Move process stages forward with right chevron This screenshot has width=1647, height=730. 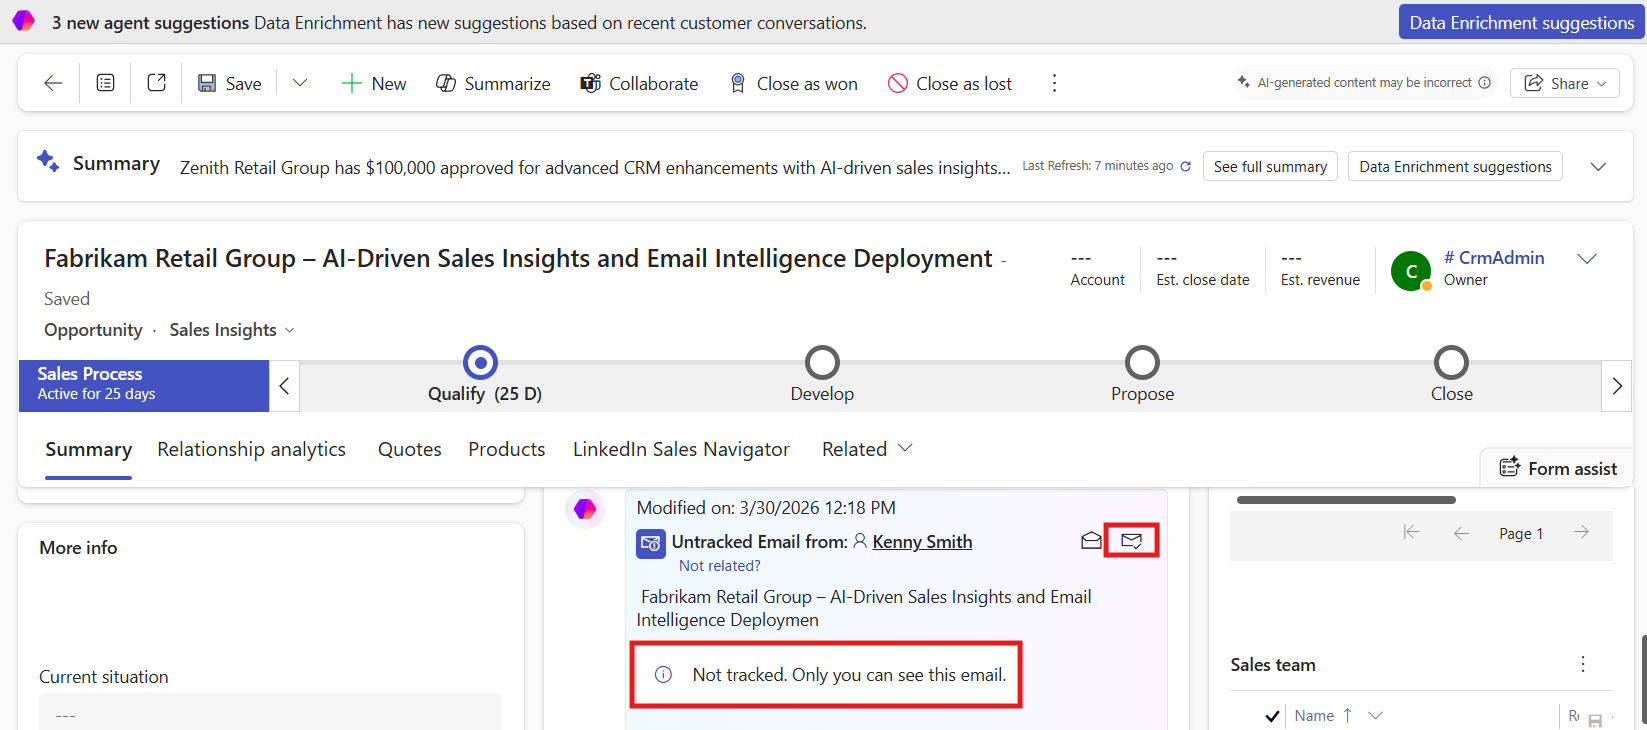(1617, 386)
